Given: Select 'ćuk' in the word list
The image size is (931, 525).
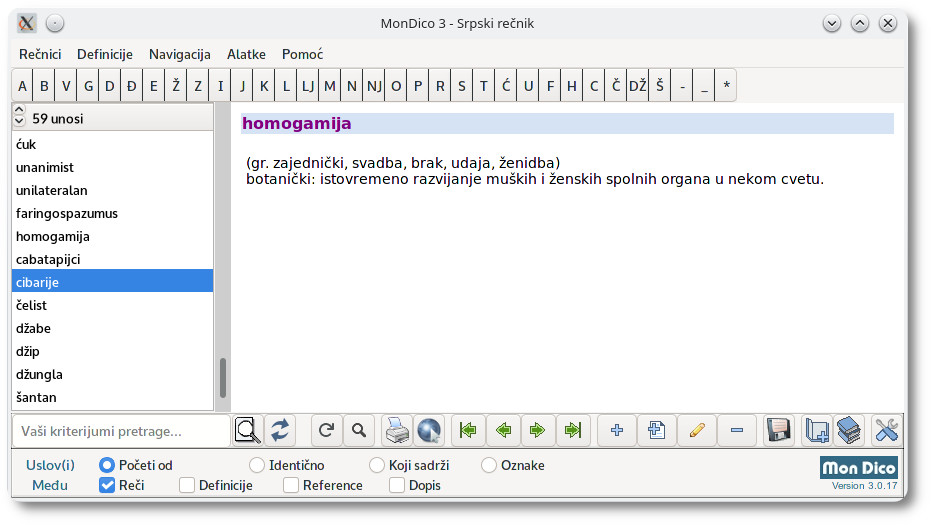Looking at the screenshot, I should click(112, 144).
